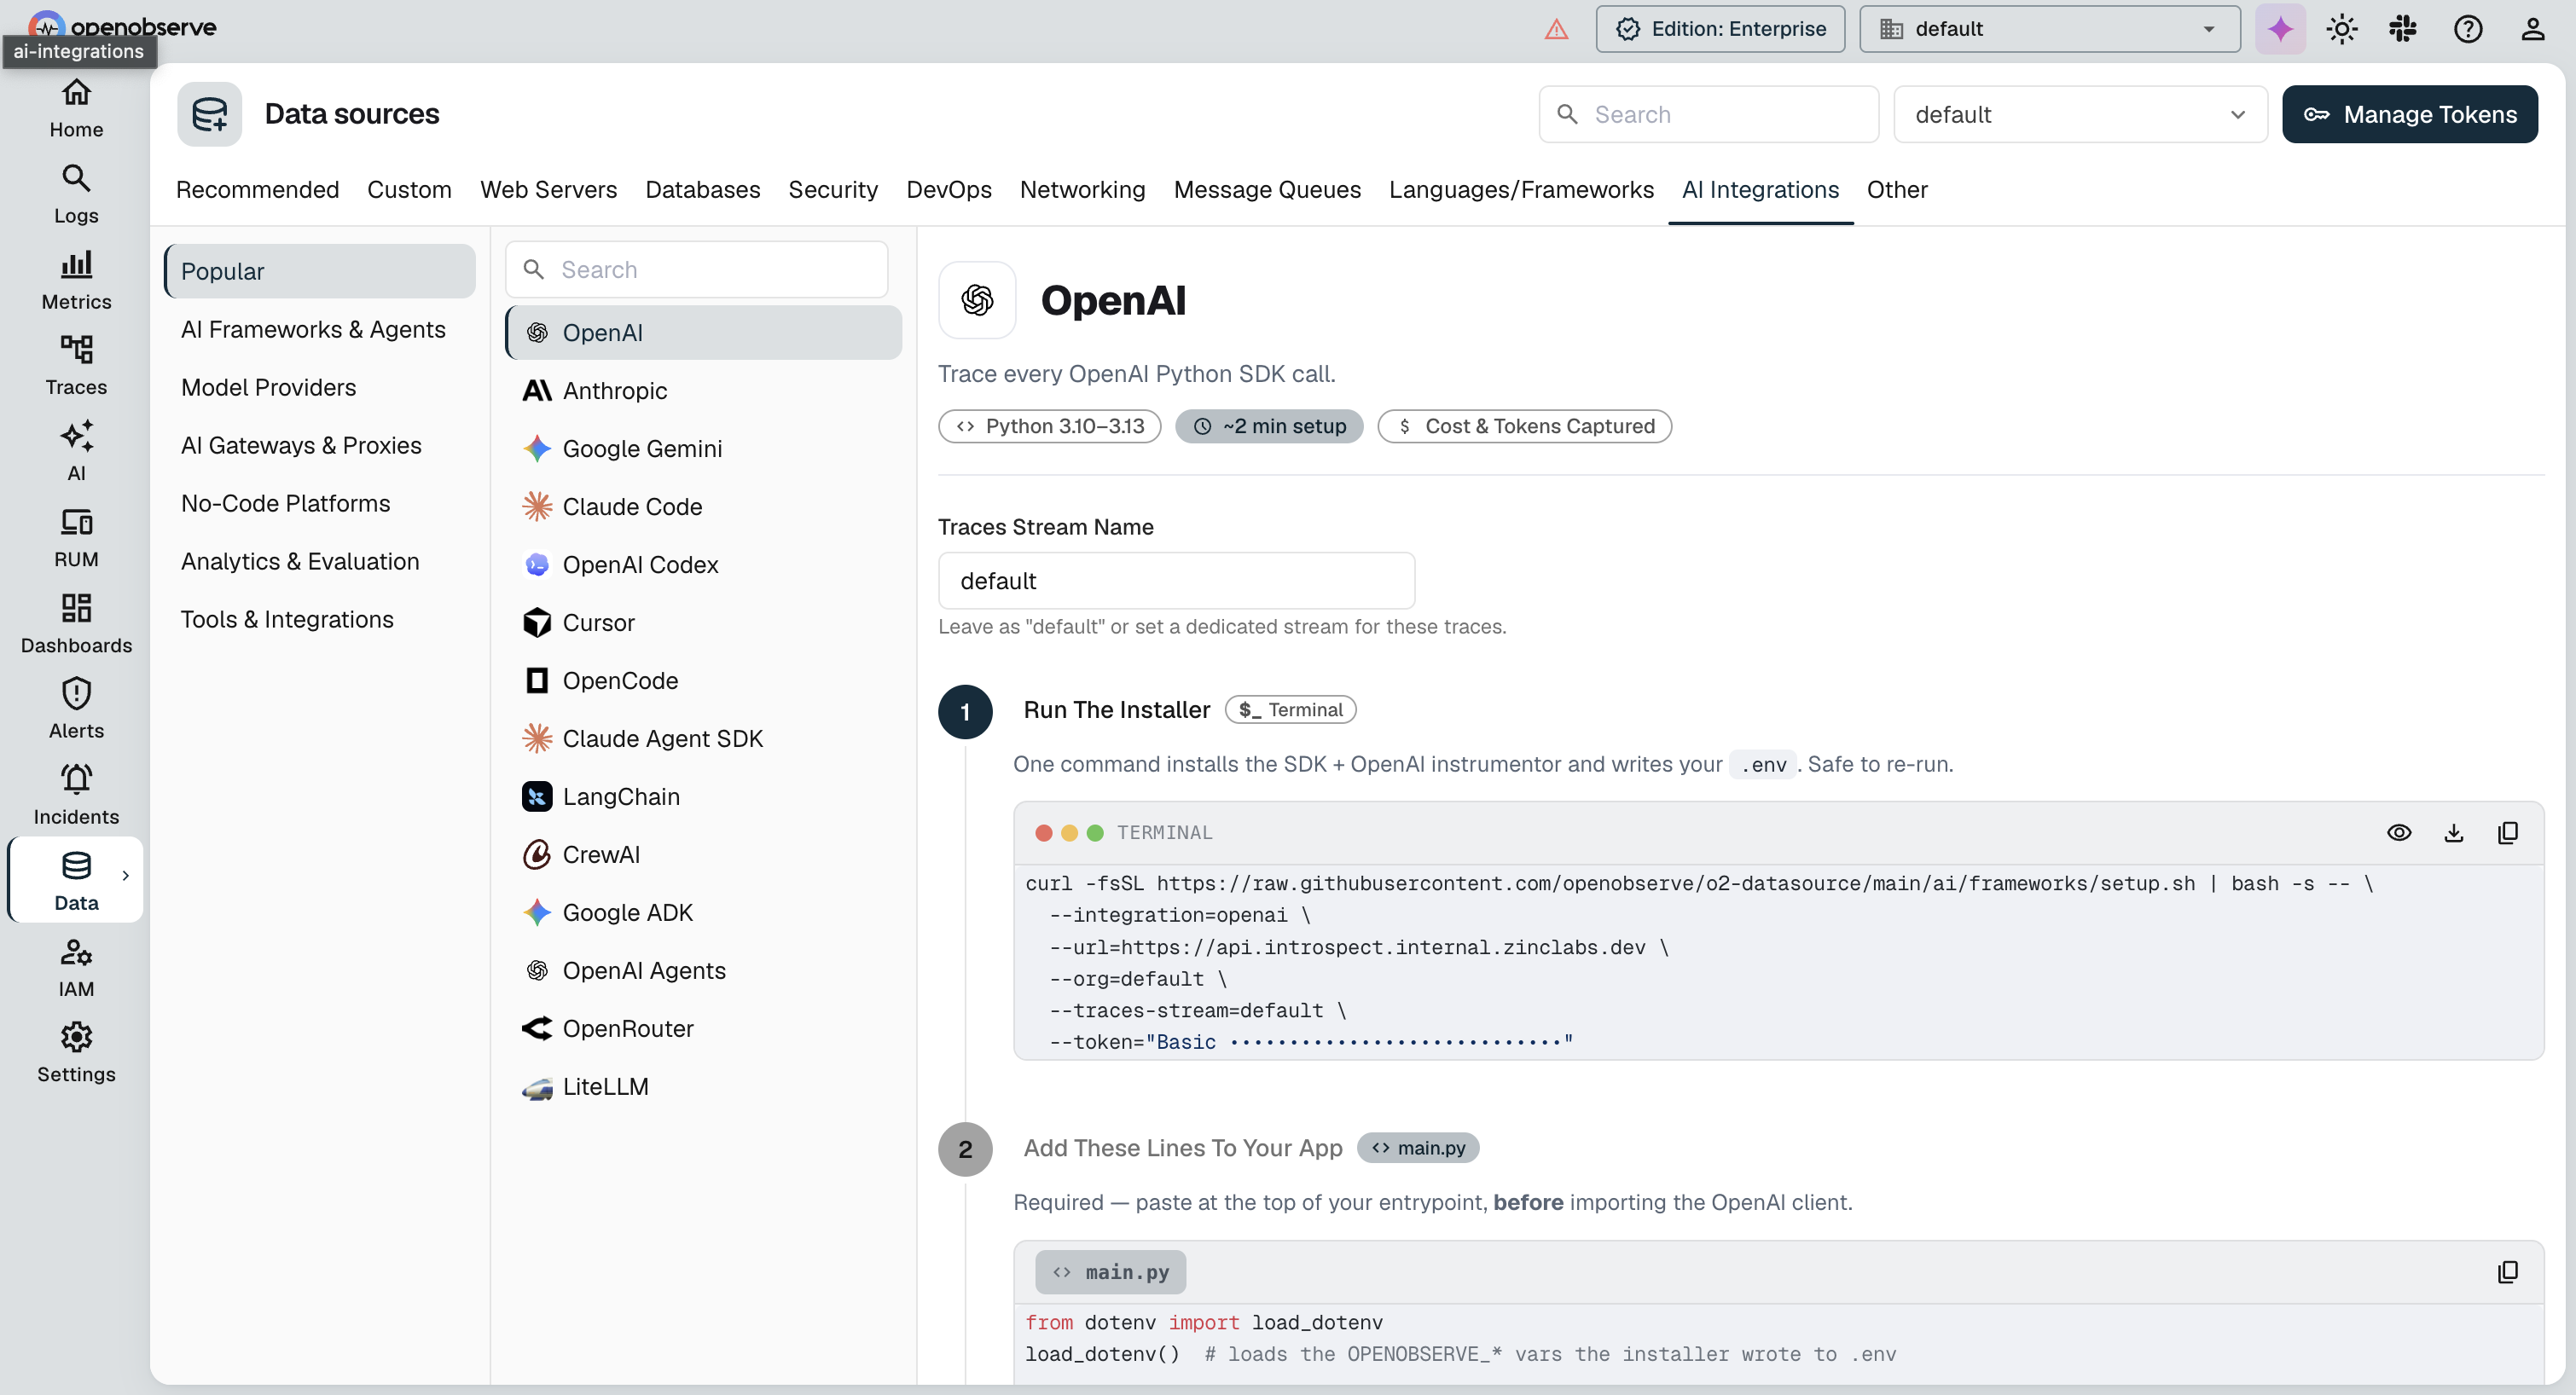Reveal the hidden token with eye icon
This screenshot has height=1395, width=2576.
pos(2399,833)
